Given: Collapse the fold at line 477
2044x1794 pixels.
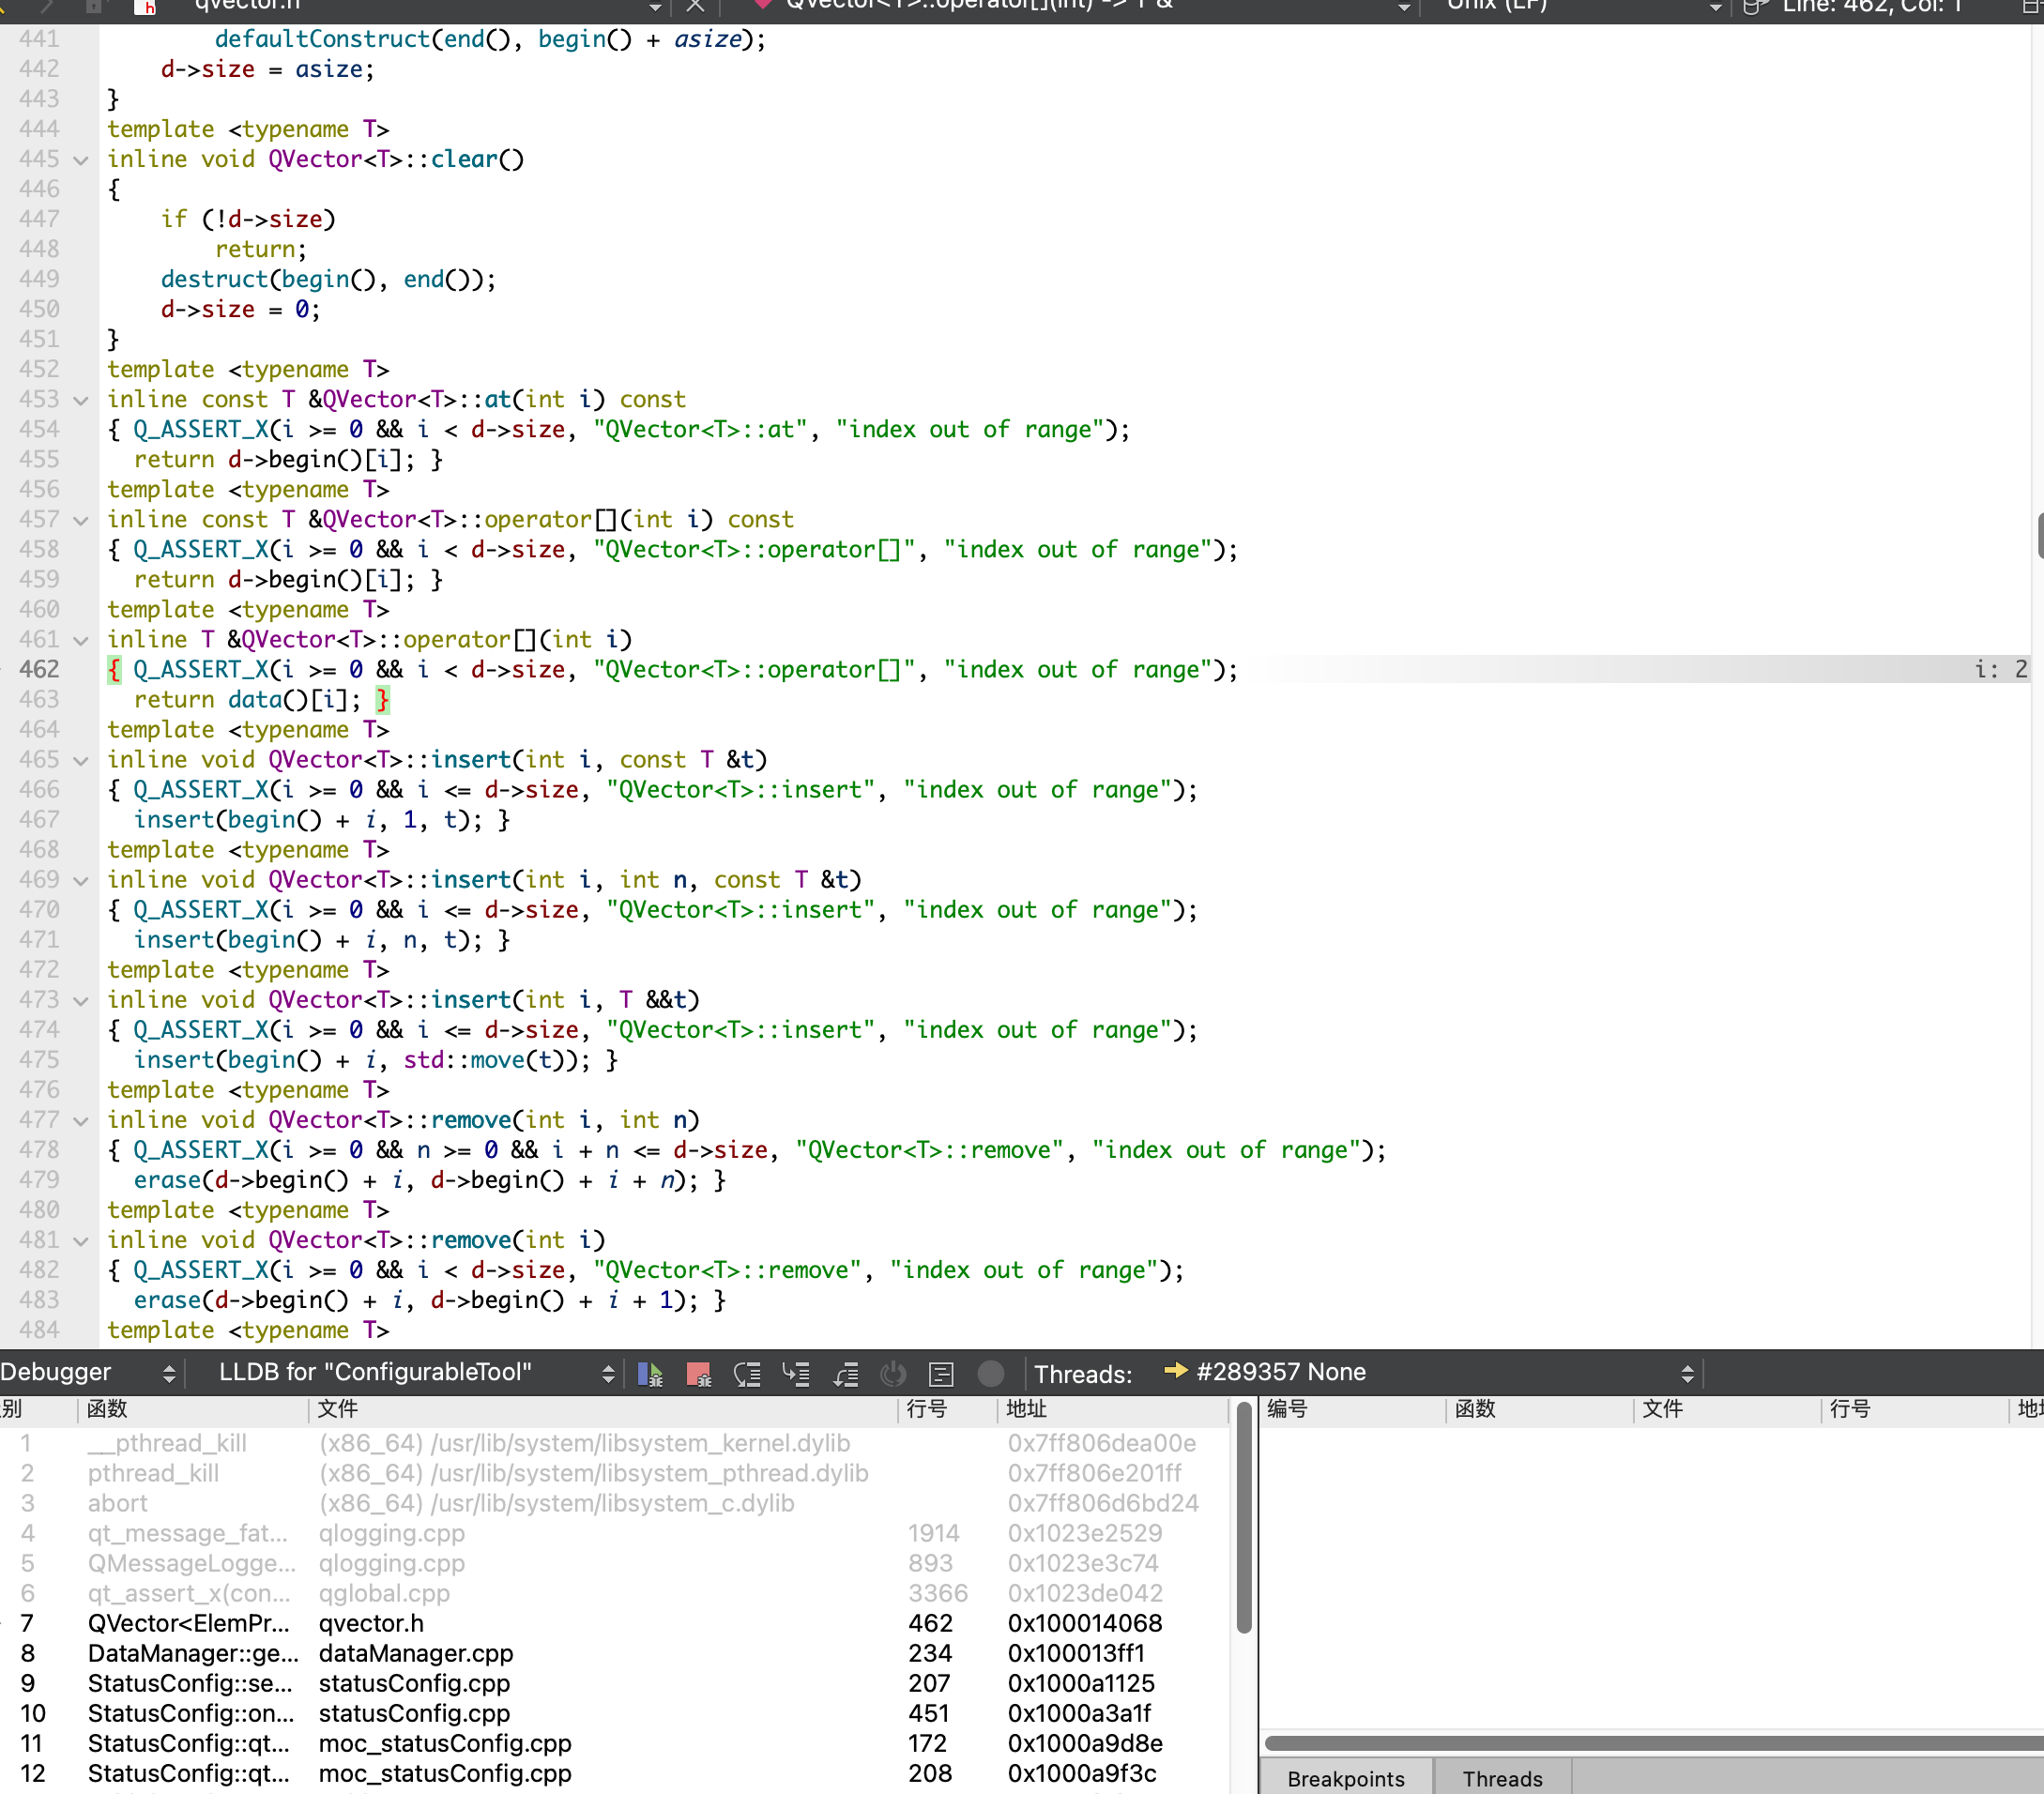Looking at the screenshot, I should [82, 1120].
